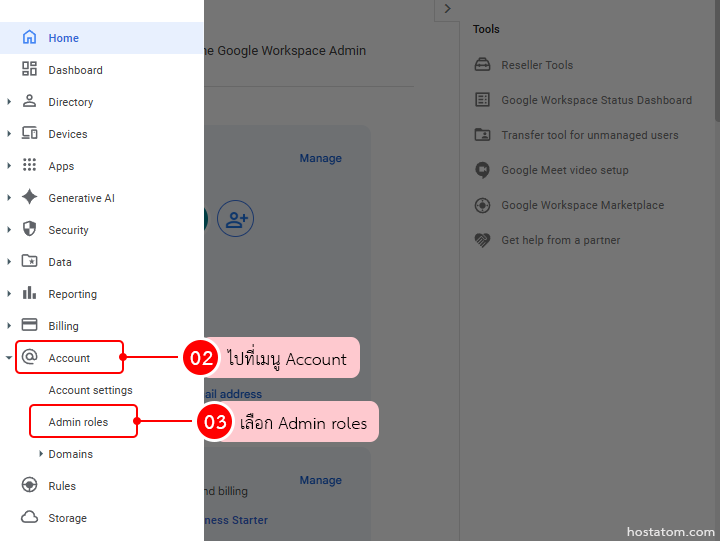Click Manage link in billing card

click(x=321, y=480)
